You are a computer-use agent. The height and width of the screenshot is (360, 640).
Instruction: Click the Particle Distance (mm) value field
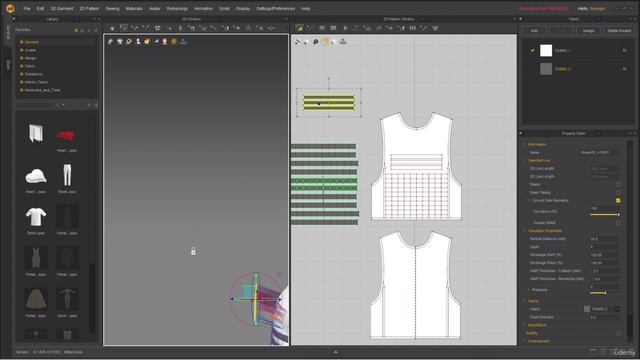tap(604, 239)
